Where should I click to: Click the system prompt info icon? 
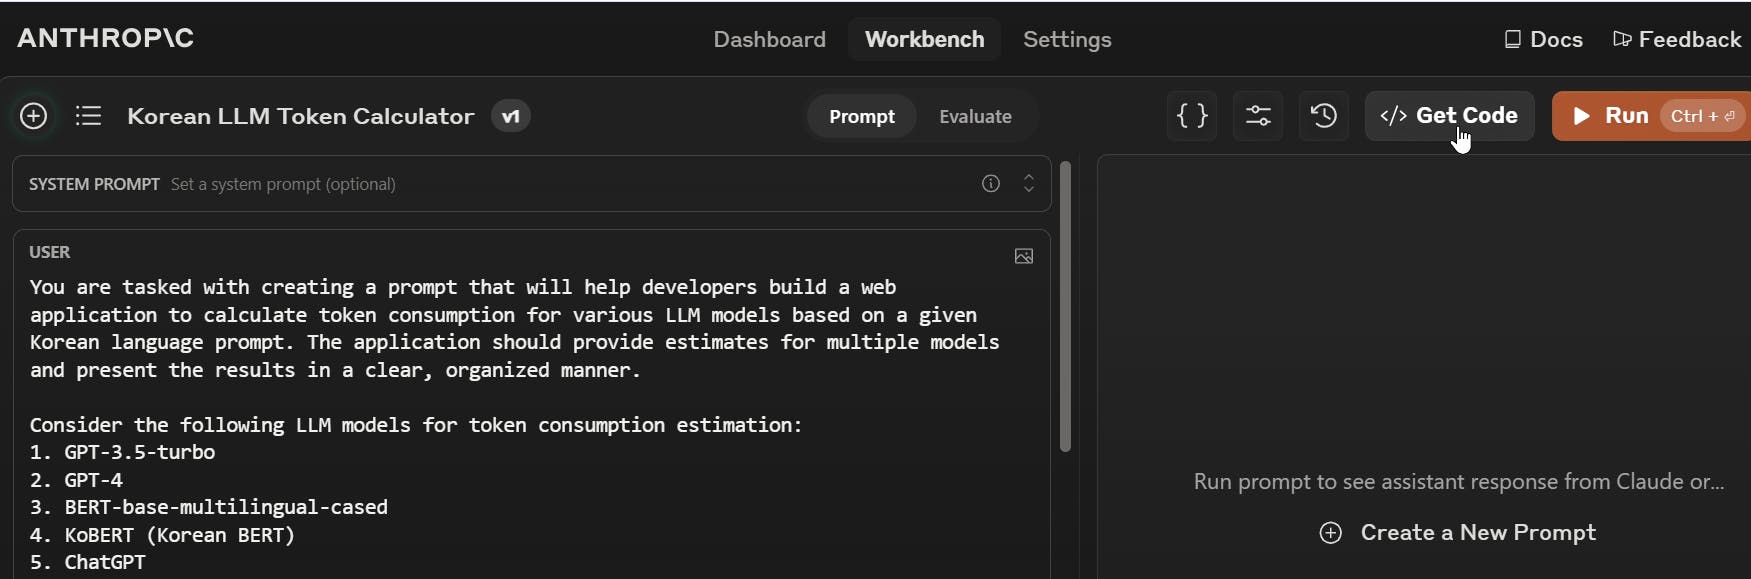991,183
